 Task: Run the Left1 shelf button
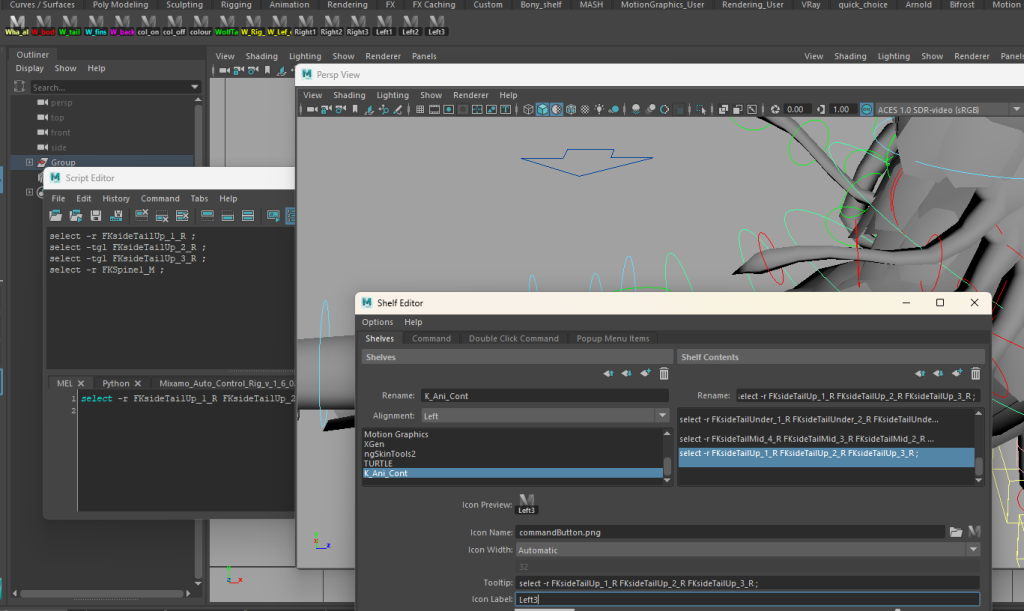384,25
